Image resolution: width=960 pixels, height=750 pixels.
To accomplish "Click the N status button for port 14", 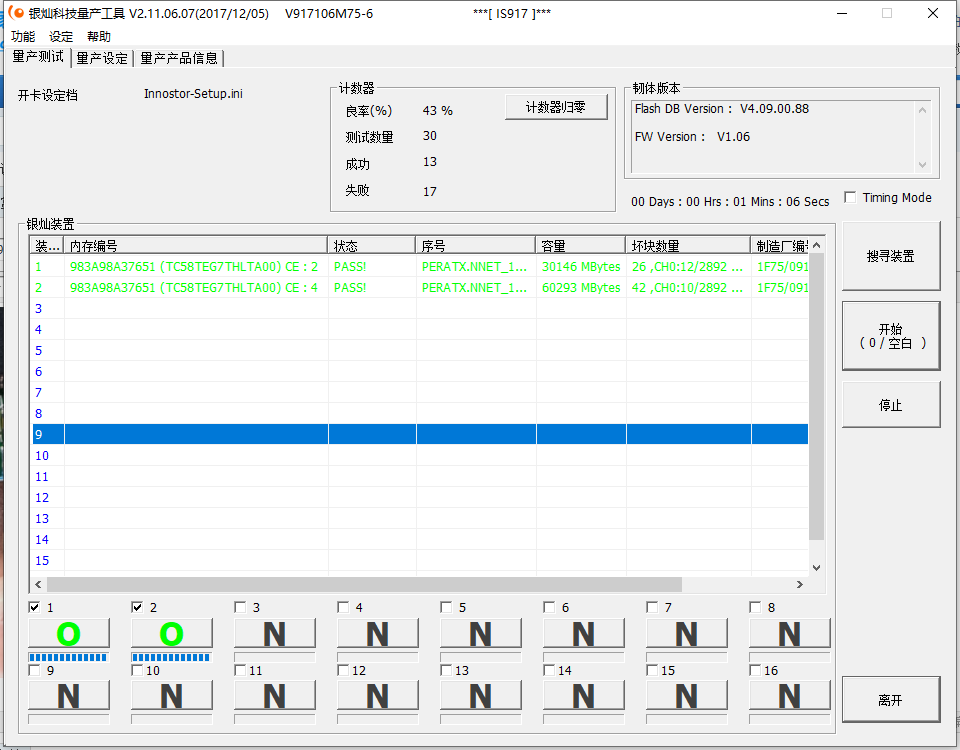I will (x=583, y=696).
